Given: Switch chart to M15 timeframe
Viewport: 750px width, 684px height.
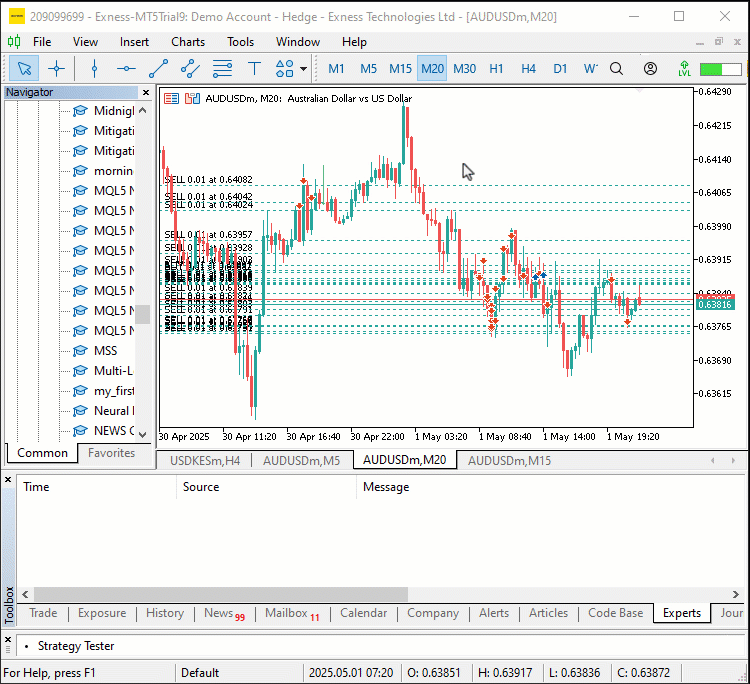Looking at the screenshot, I should tap(400, 69).
